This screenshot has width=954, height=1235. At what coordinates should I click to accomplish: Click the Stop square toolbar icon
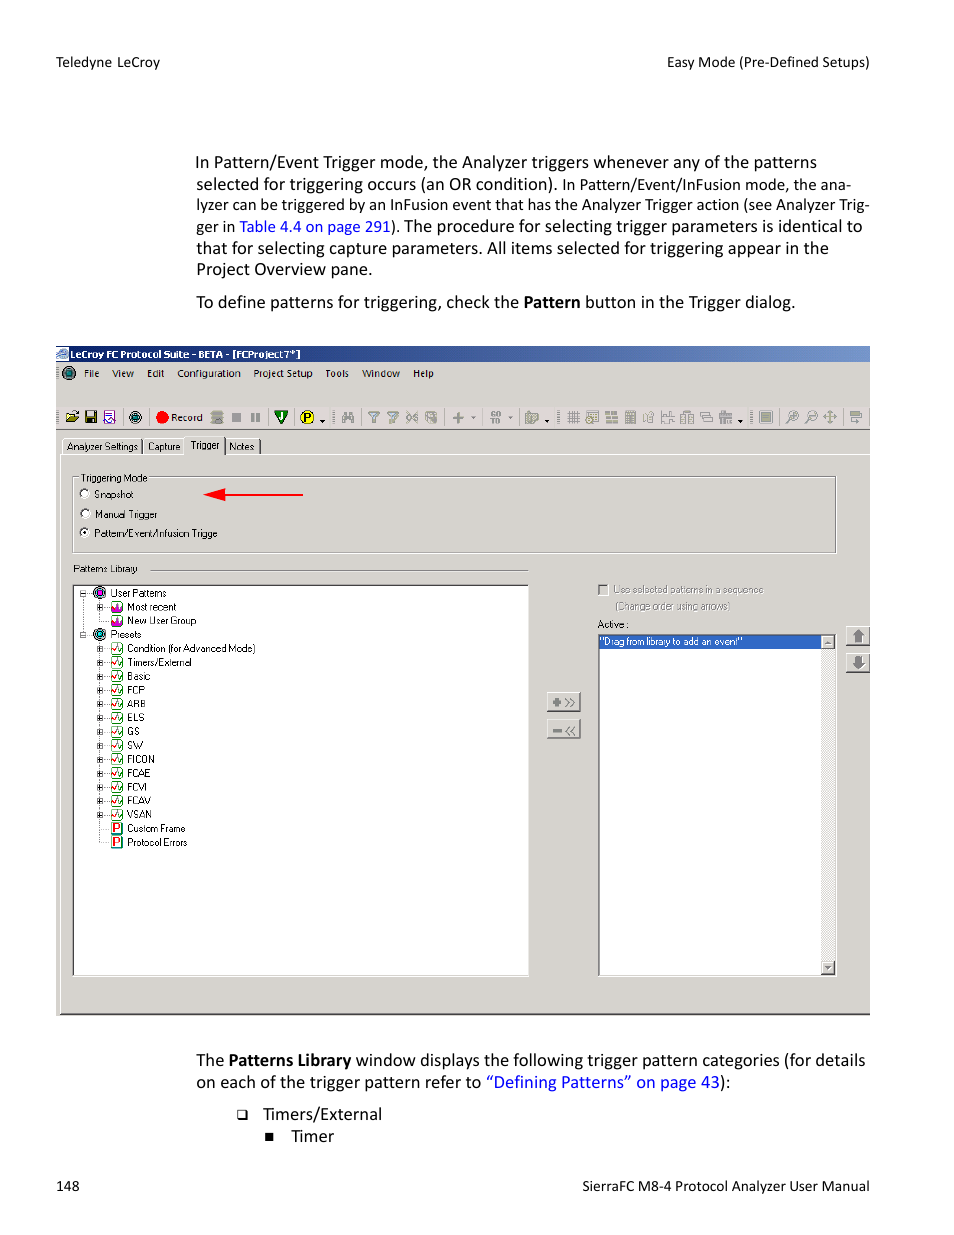coord(237,418)
